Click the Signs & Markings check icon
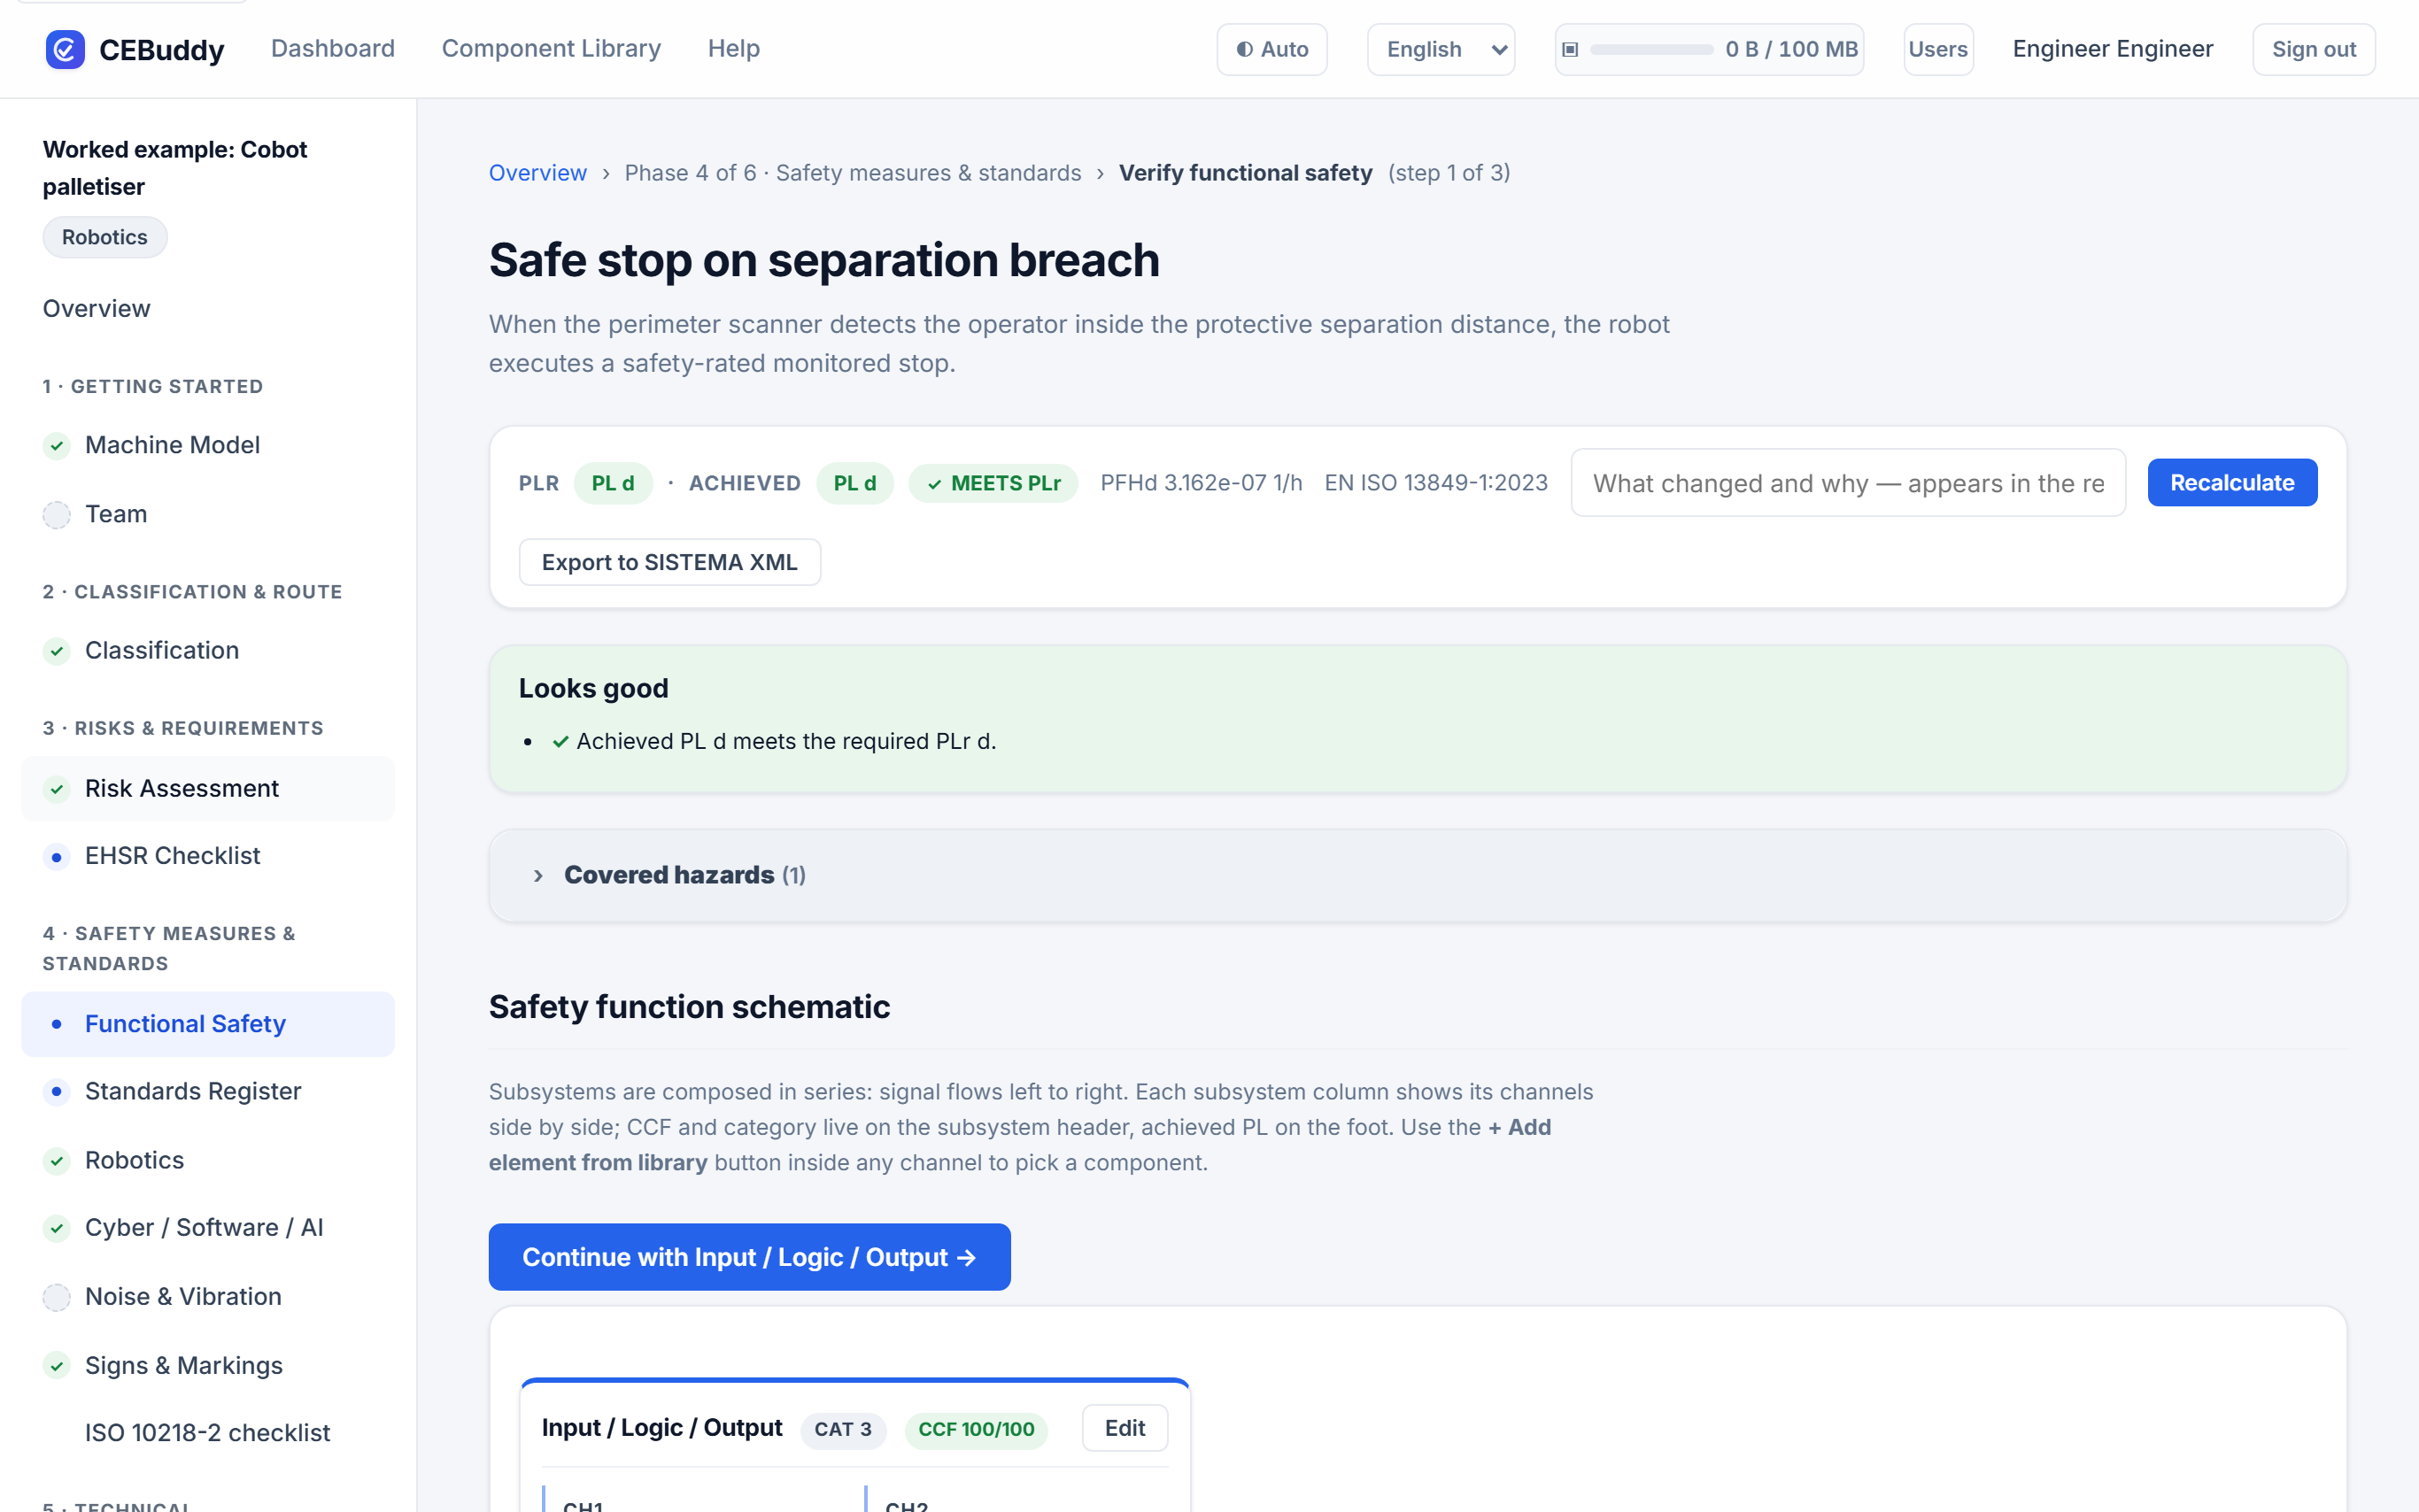The image size is (2419, 1512). pos(57,1366)
